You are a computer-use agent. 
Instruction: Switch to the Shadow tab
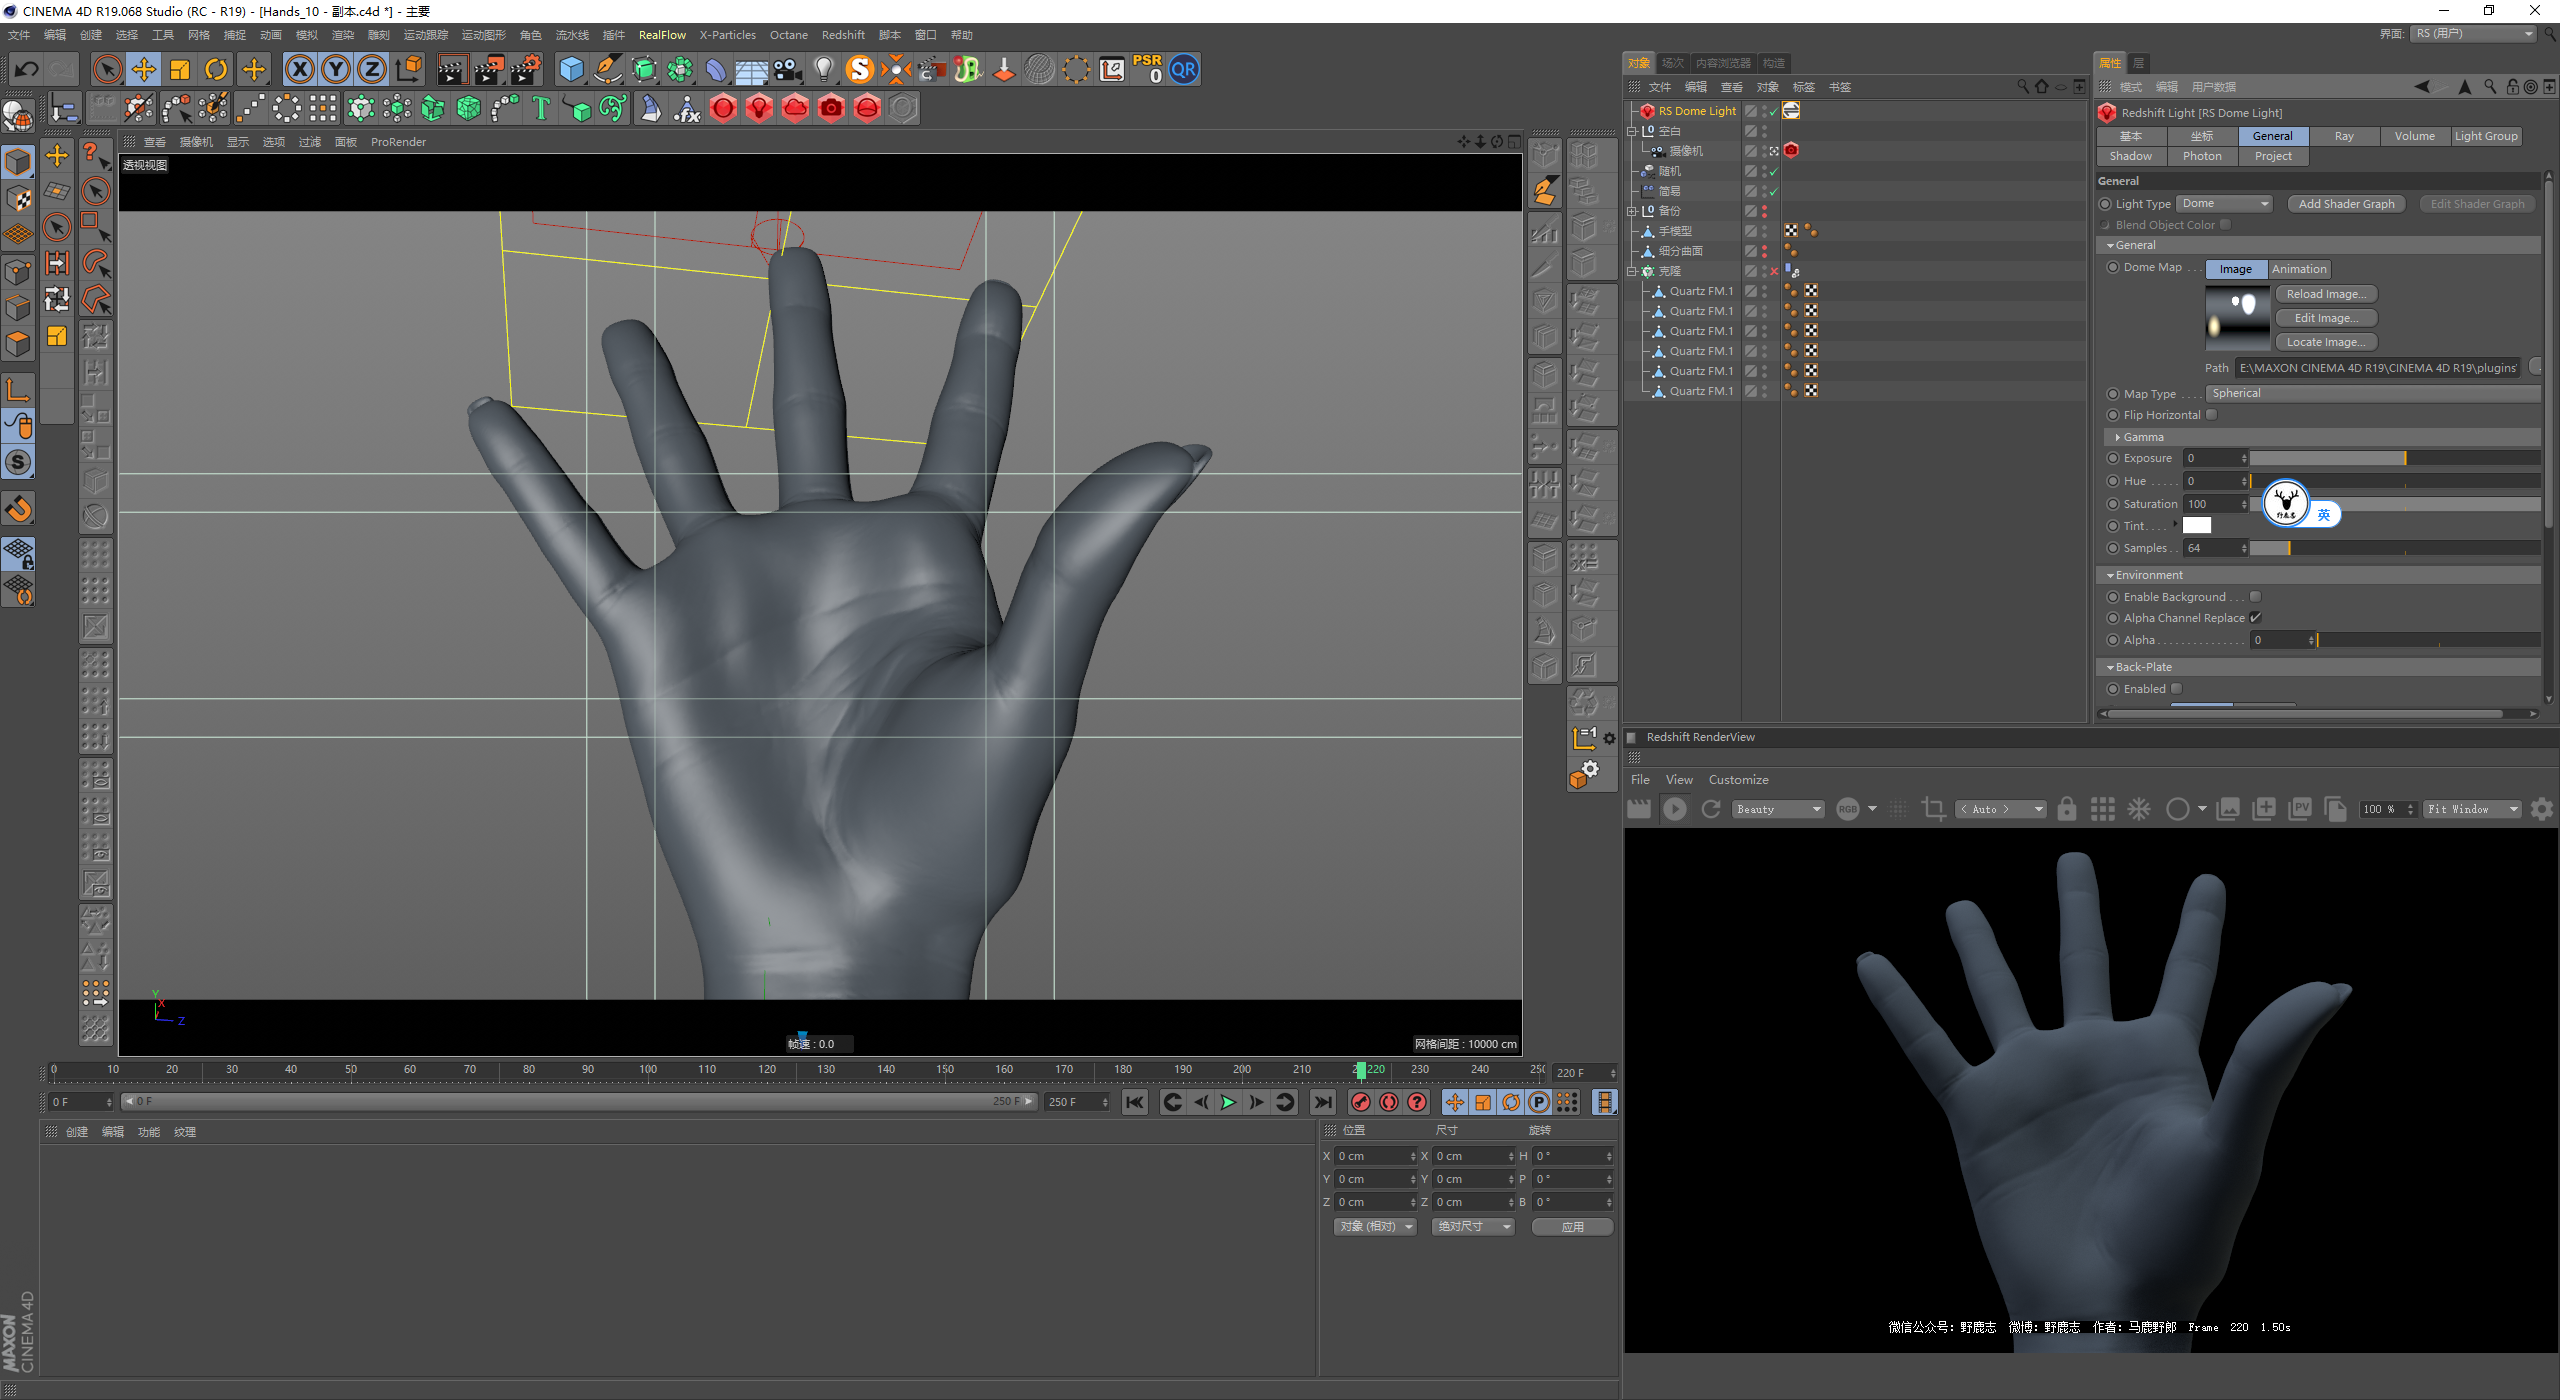(x=2130, y=156)
